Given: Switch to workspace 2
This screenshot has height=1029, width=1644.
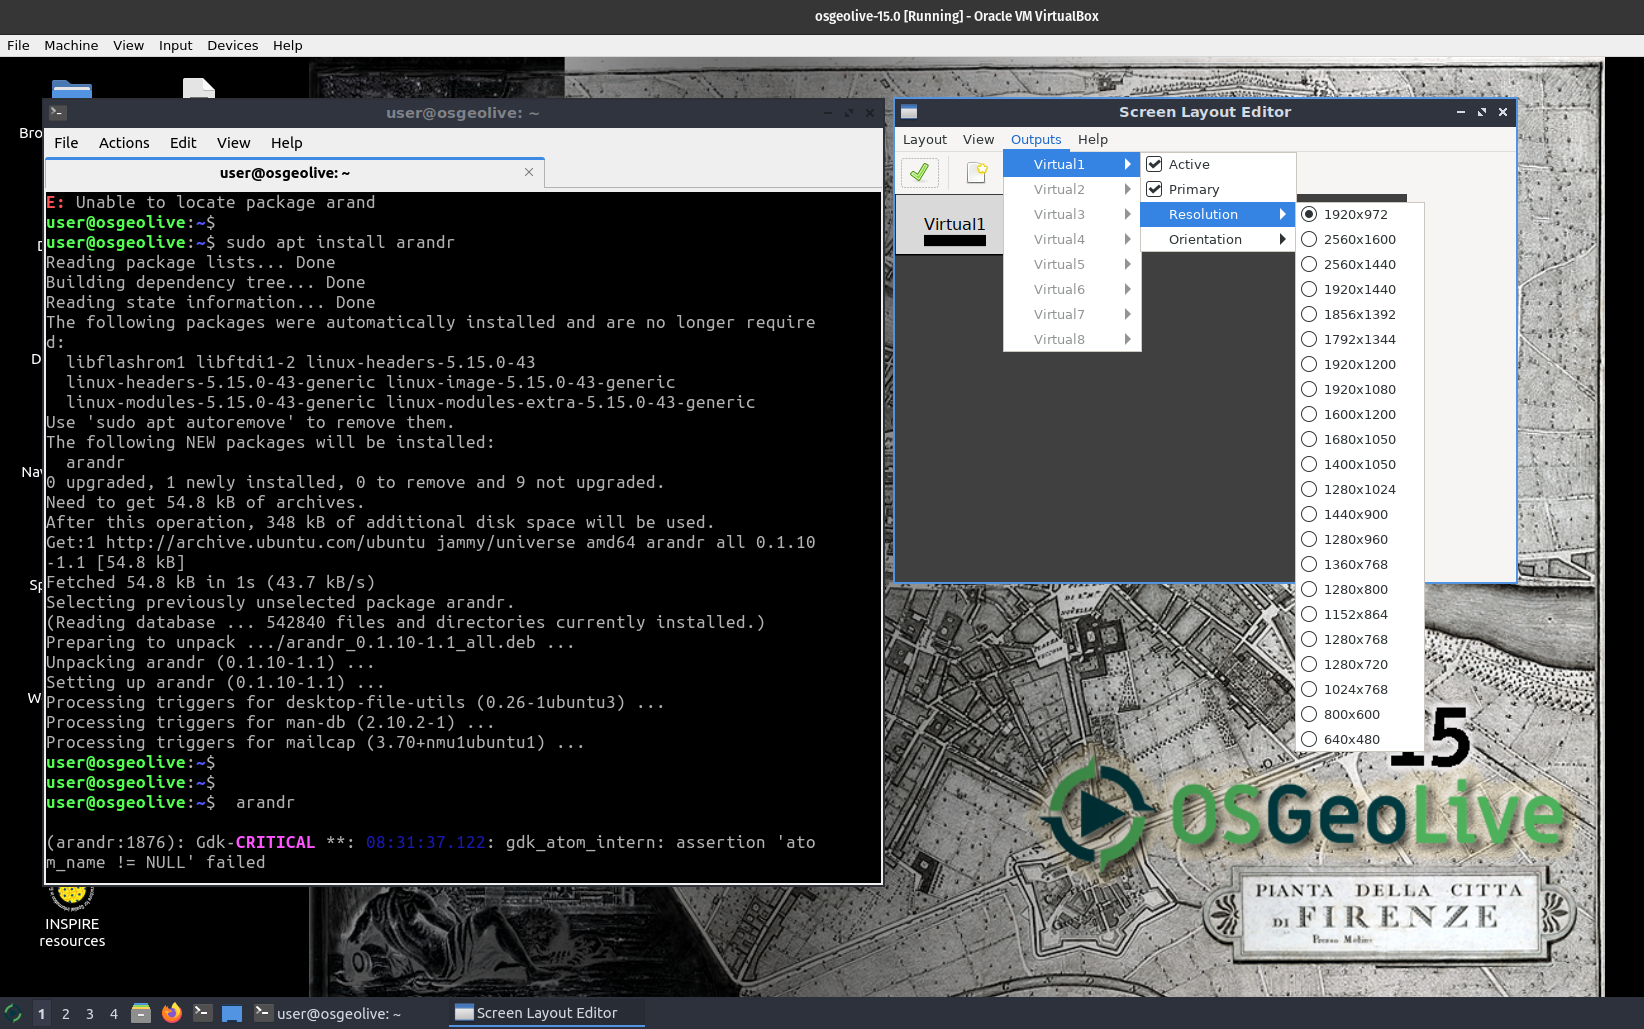Looking at the screenshot, I should 66,1013.
